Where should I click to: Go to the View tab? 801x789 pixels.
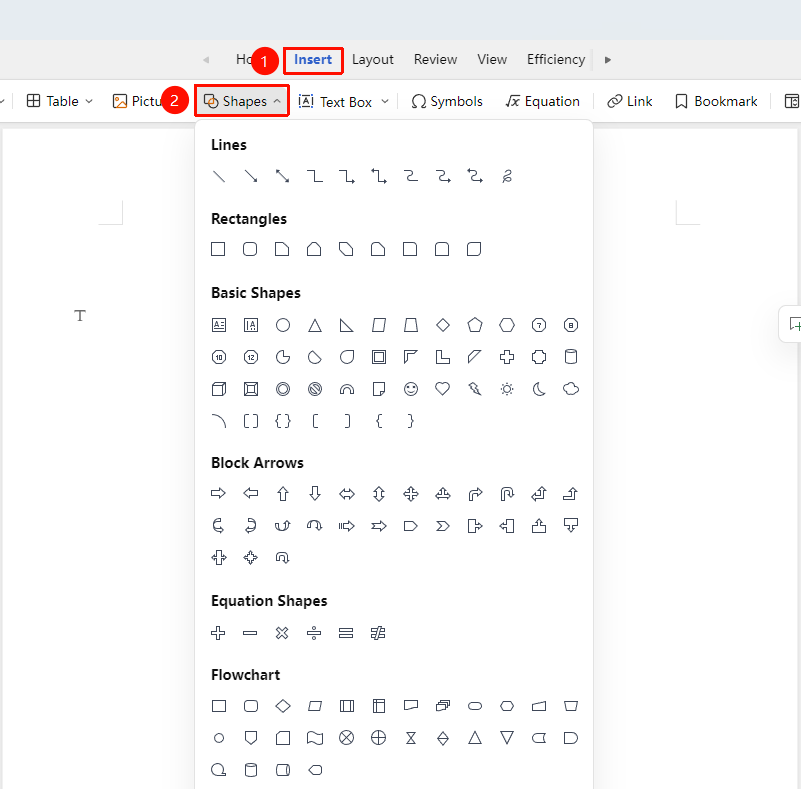pyautogui.click(x=492, y=60)
